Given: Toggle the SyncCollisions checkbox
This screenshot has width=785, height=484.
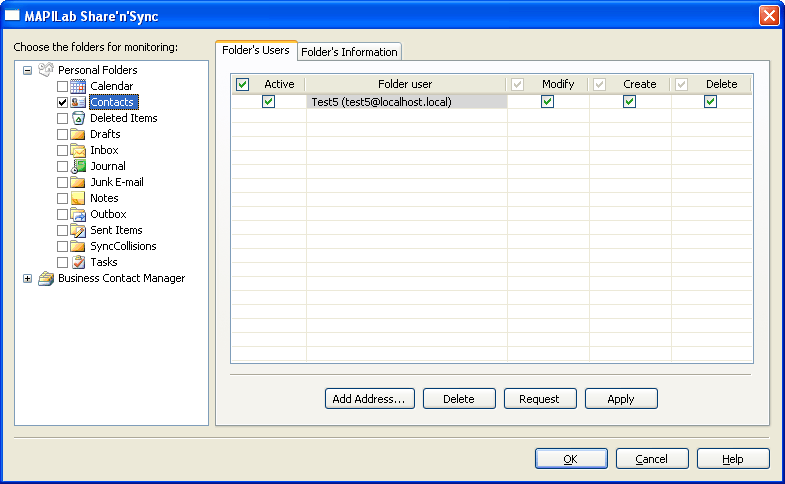Looking at the screenshot, I should pyautogui.click(x=62, y=247).
